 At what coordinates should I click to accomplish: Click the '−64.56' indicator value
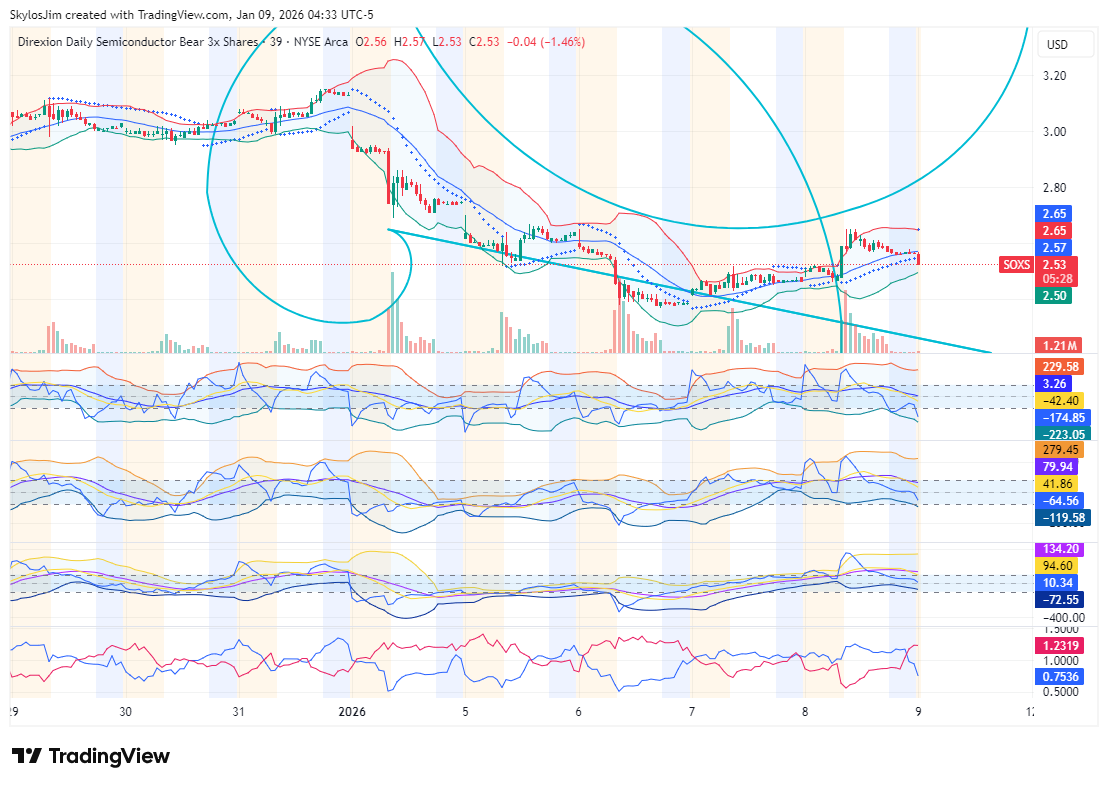[x=1059, y=501]
